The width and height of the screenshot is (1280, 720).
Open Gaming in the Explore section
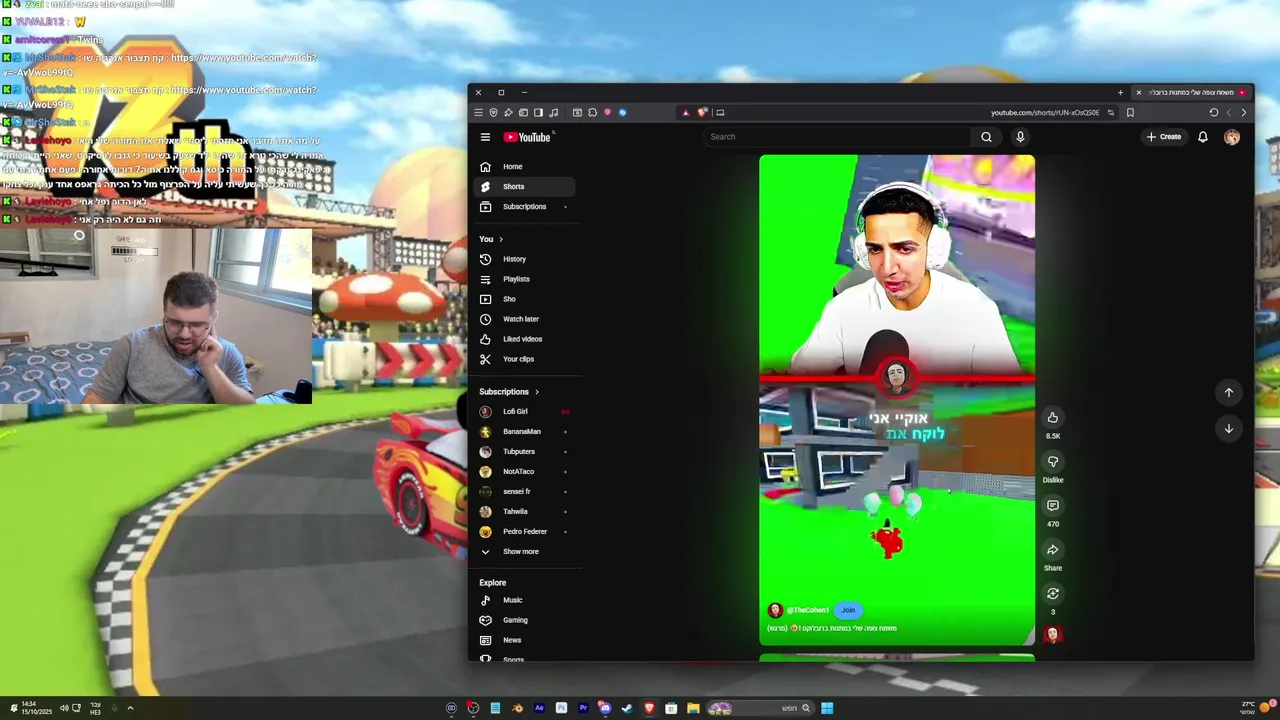525,620
